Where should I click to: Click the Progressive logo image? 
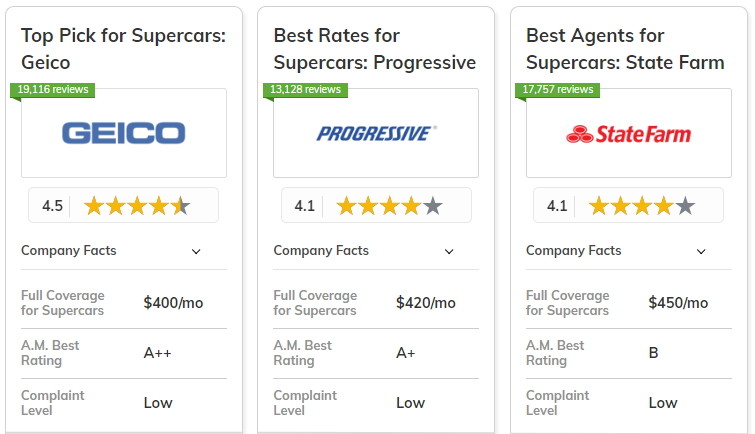coord(377,133)
